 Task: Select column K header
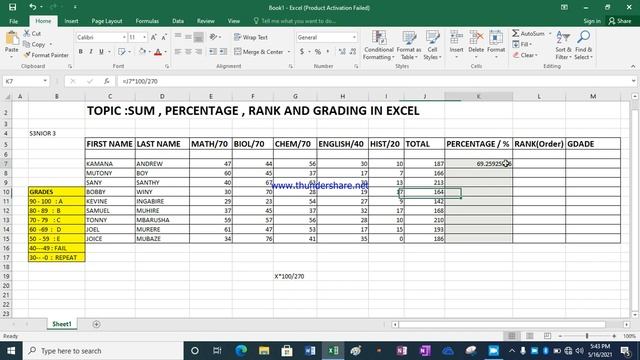coord(478,96)
